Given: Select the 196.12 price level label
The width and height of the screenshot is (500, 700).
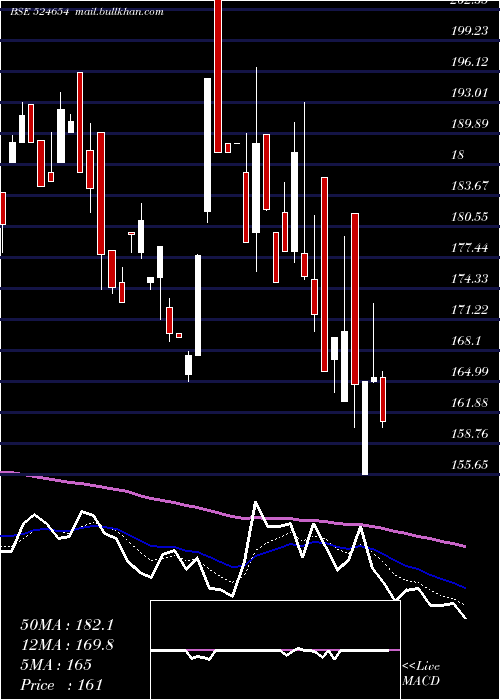Looking at the screenshot, I should 470,62.
